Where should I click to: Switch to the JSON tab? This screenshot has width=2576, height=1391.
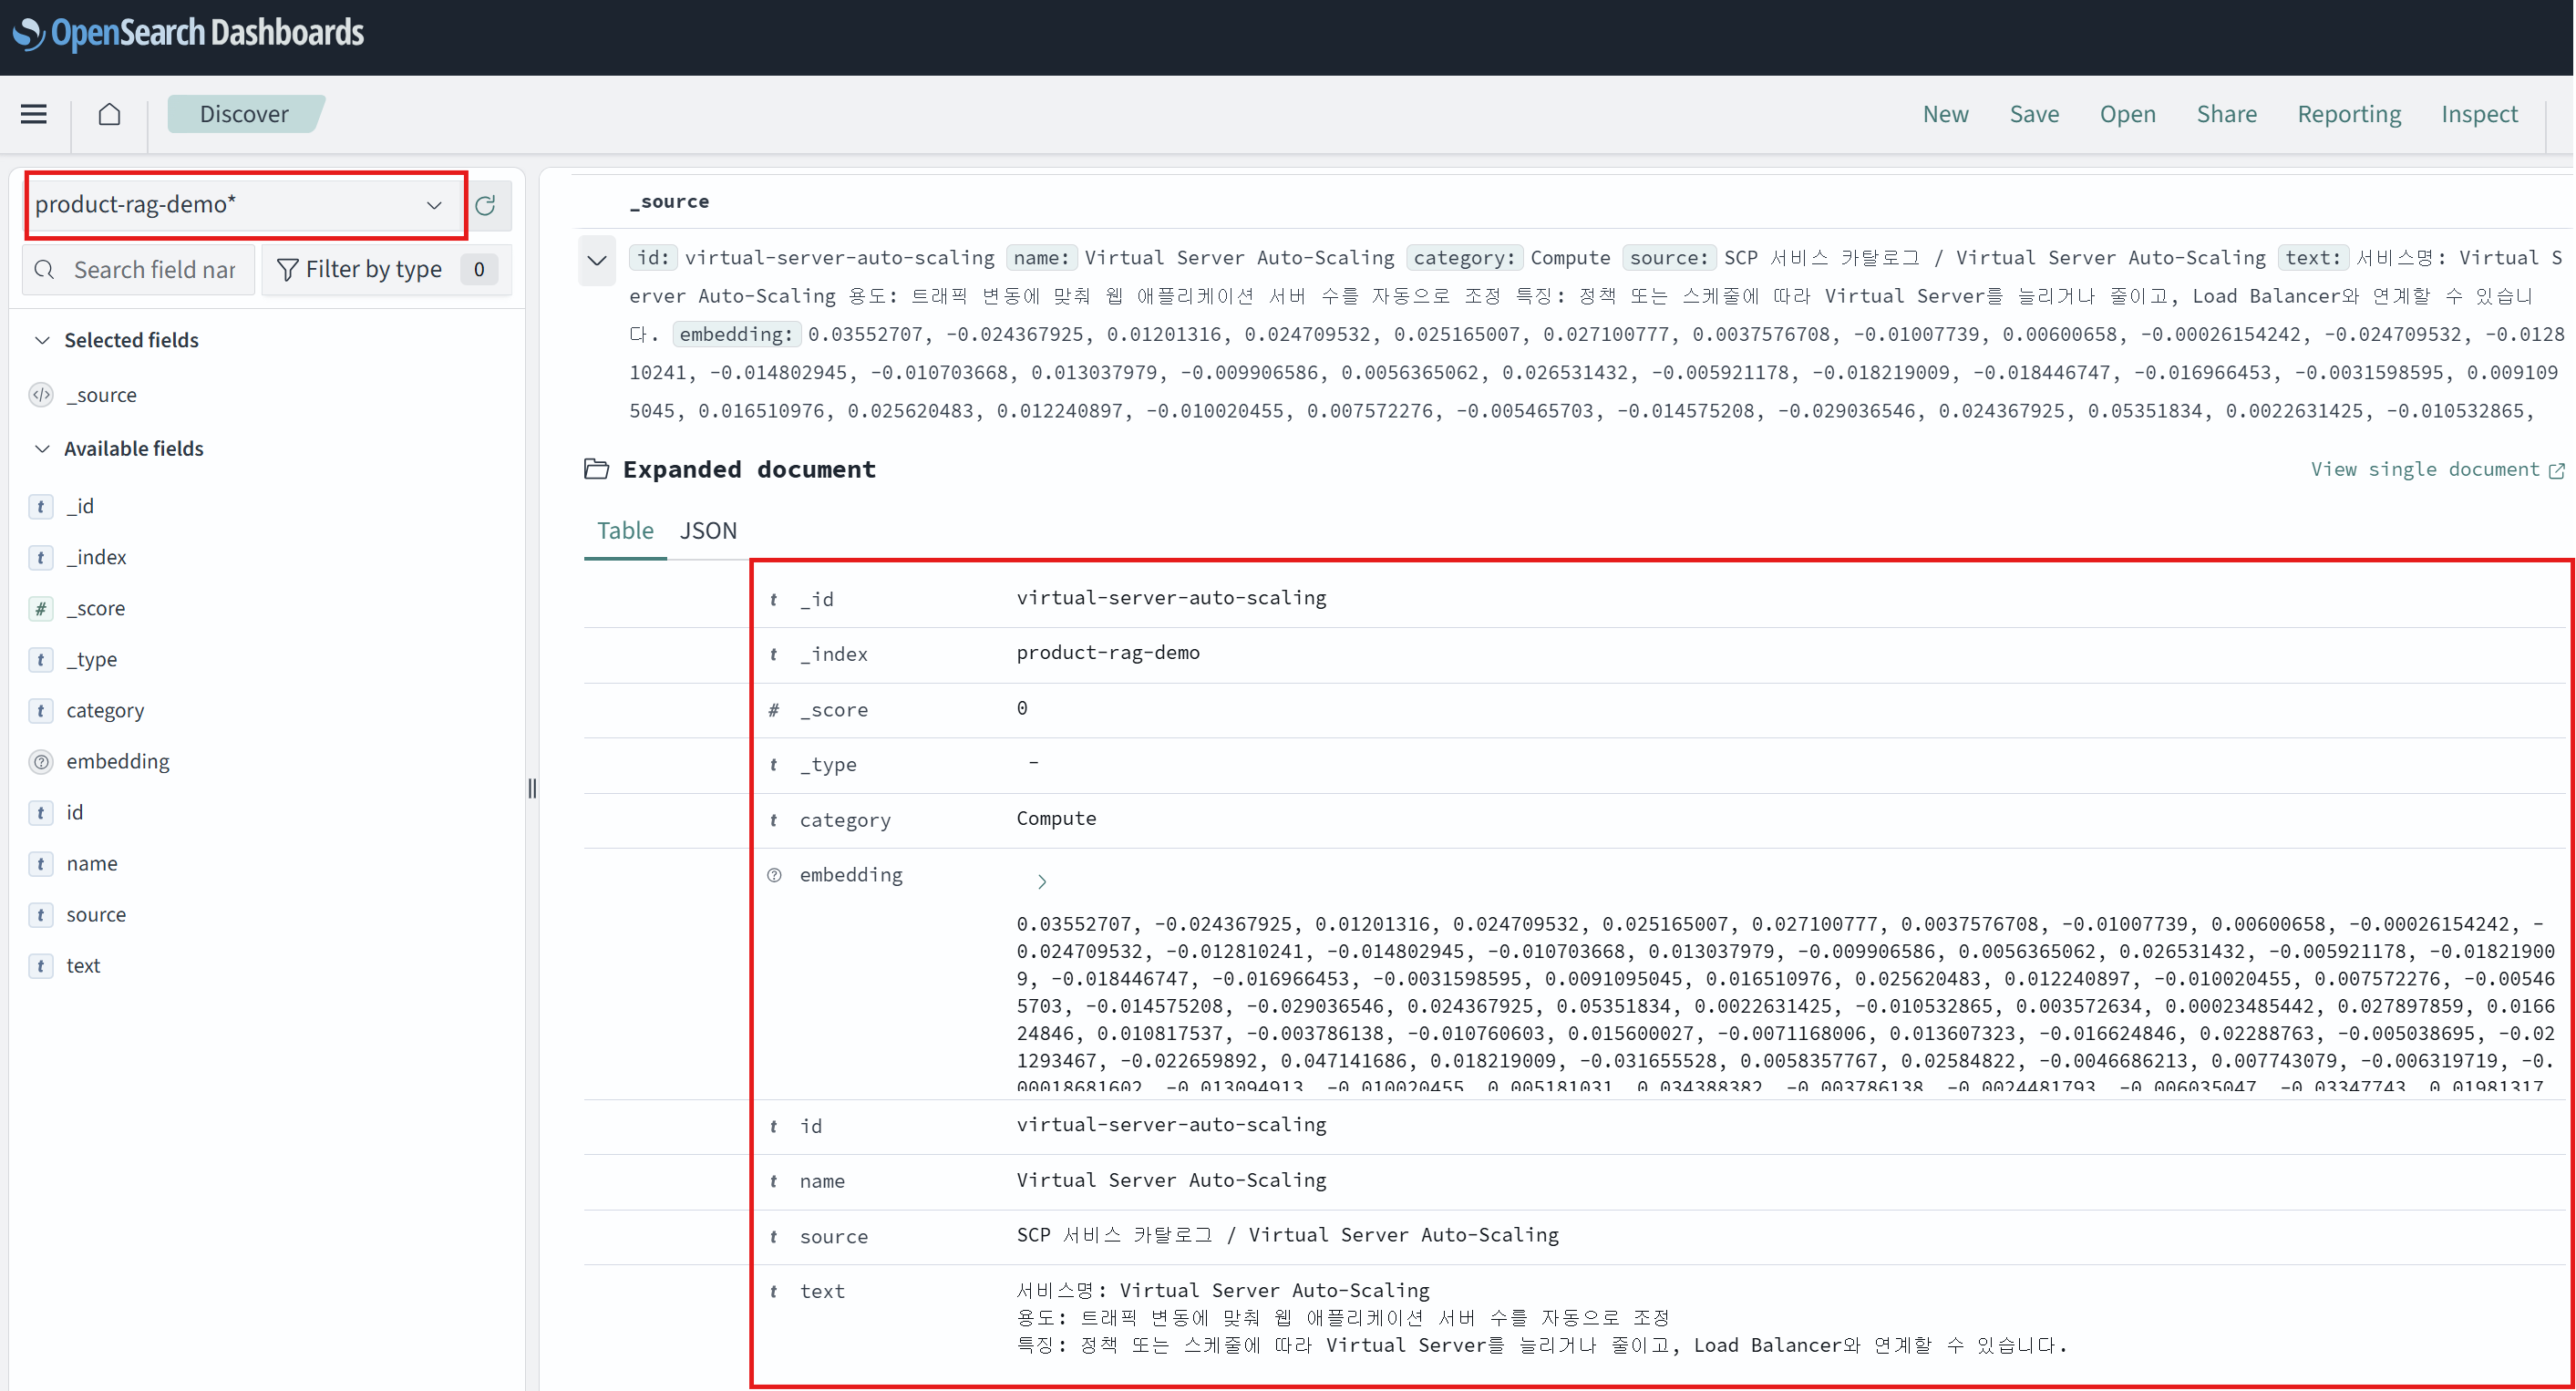708,531
